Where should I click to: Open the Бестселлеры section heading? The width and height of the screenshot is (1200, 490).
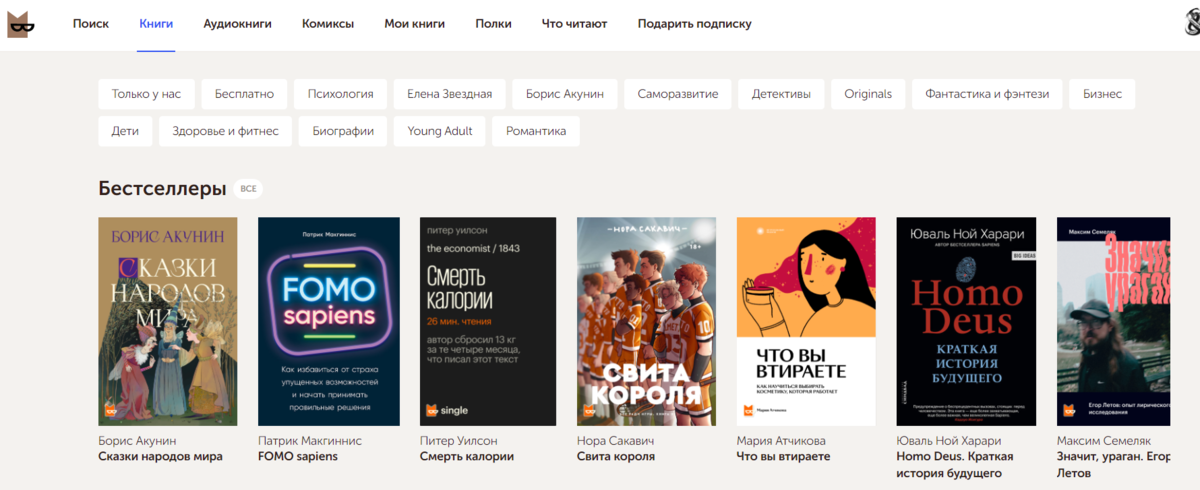162,188
